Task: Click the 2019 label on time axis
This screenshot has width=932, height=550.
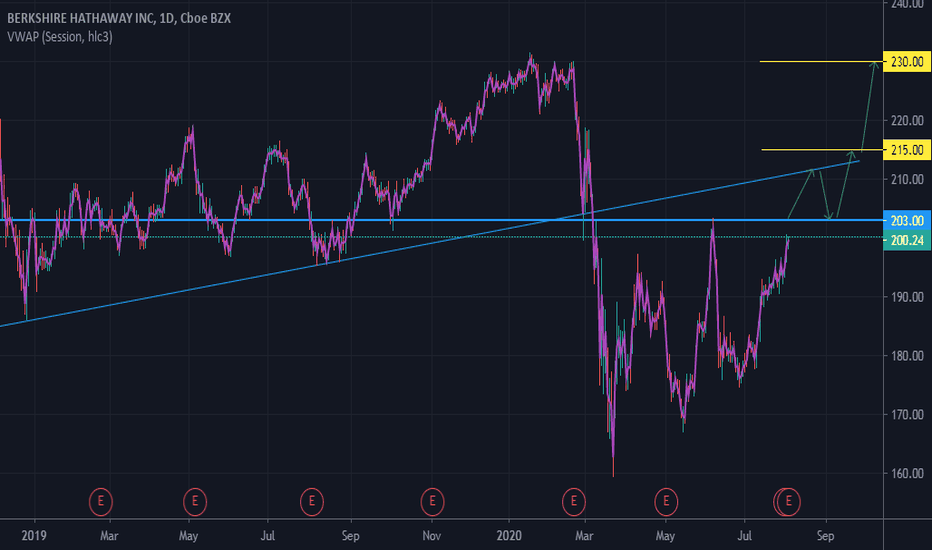Action: click(x=34, y=536)
